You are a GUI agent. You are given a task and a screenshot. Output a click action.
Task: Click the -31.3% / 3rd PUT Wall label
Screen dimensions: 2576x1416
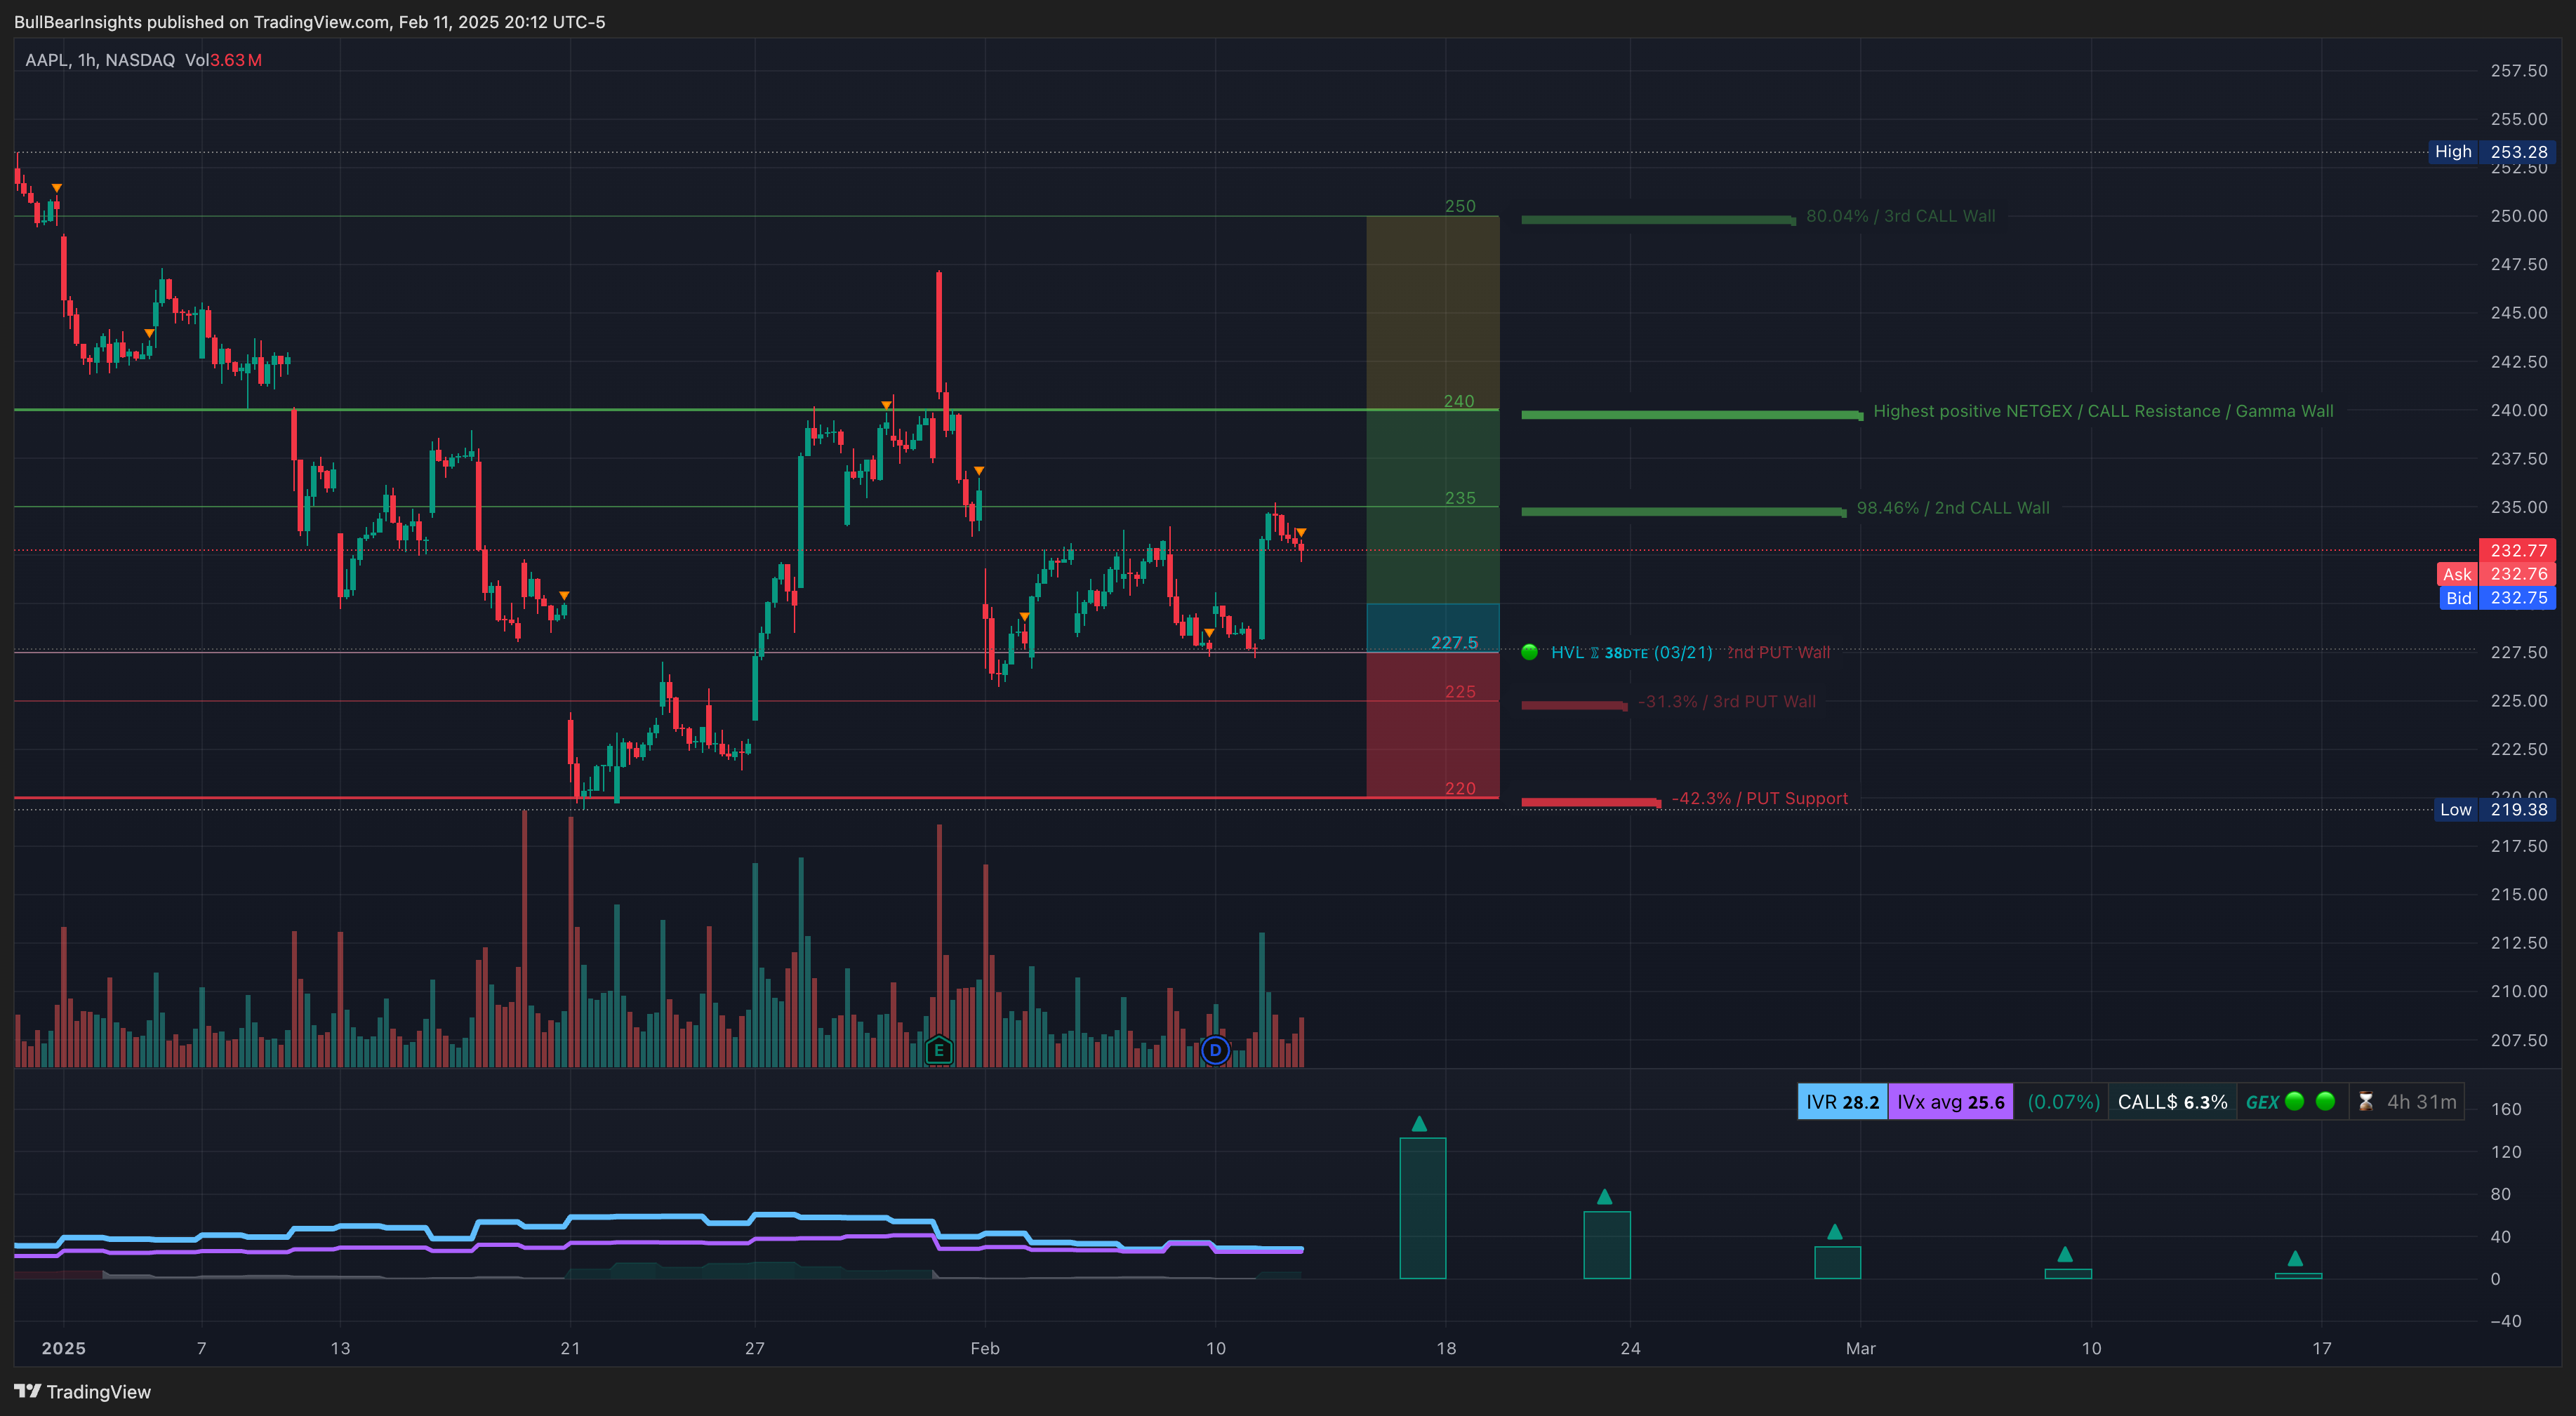coord(1726,701)
